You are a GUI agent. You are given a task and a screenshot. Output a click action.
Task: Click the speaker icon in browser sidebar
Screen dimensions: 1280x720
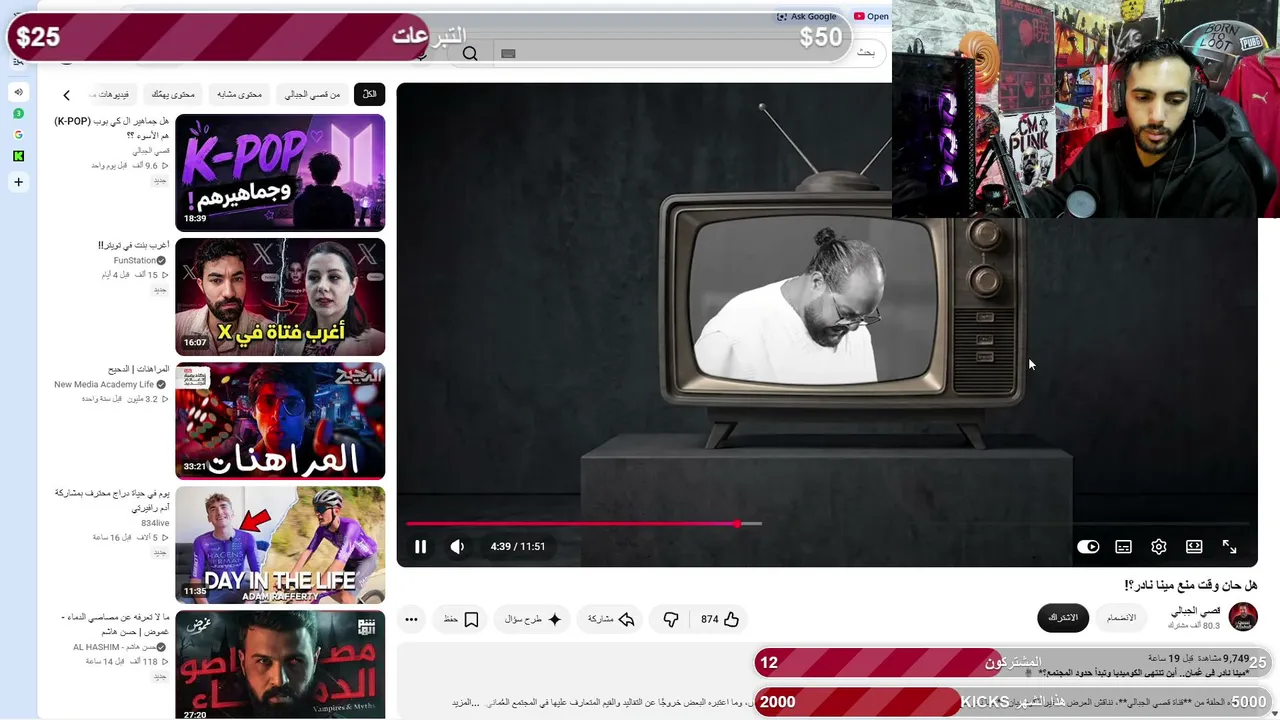click(18, 92)
